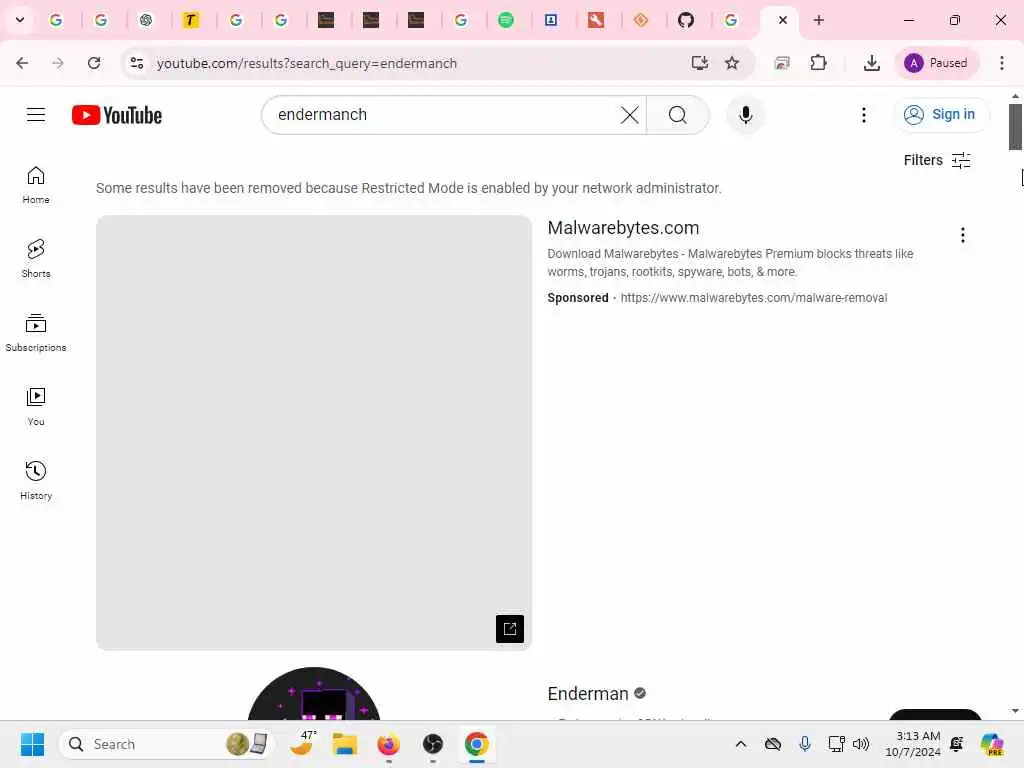Open Shorts in the sidebar

tap(36, 259)
